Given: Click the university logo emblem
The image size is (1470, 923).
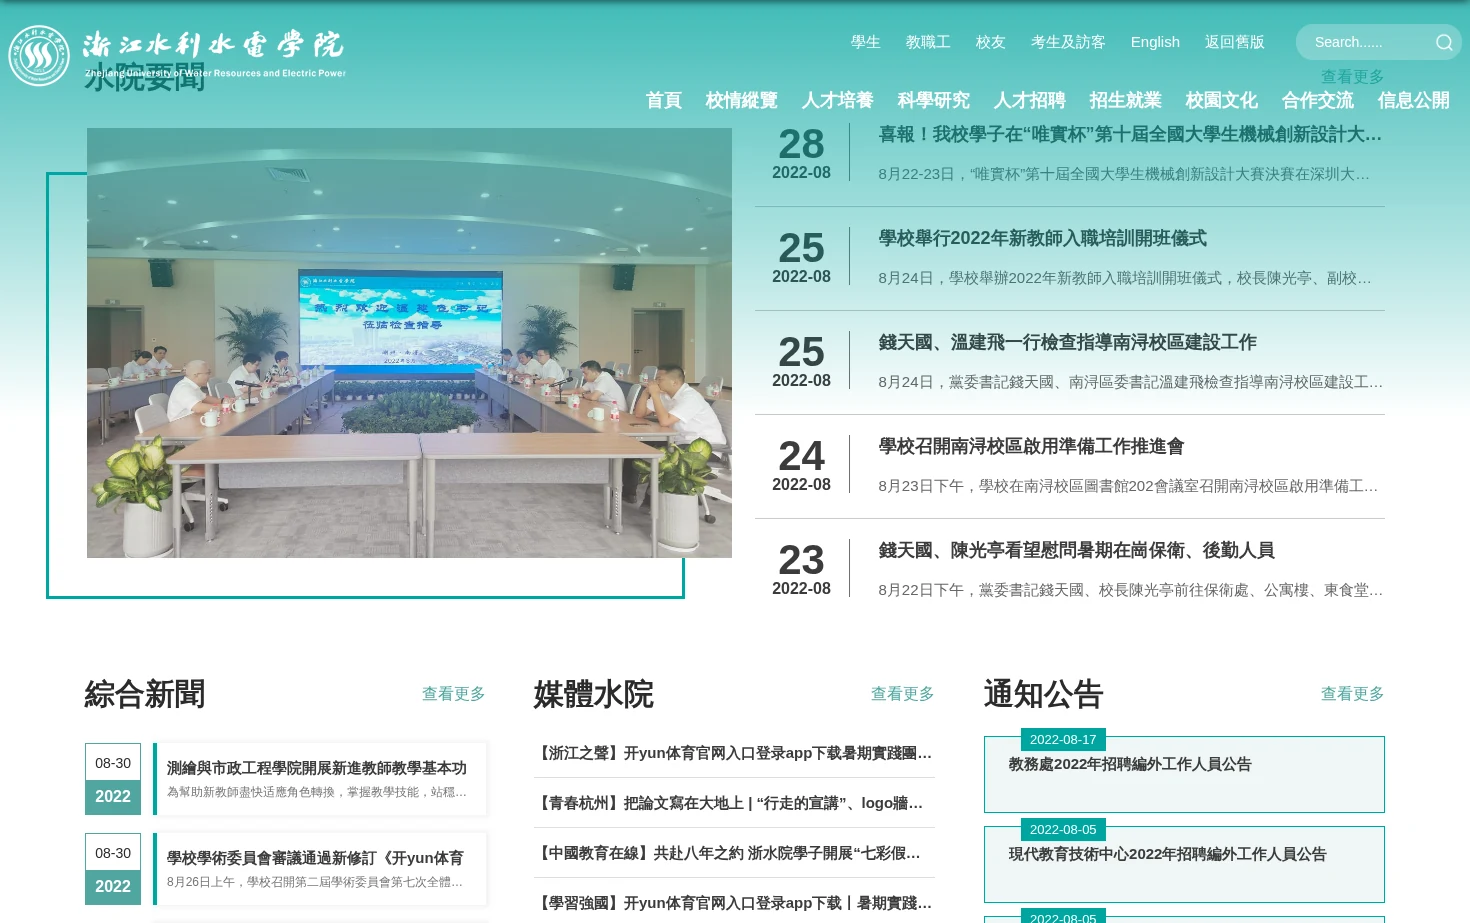Looking at the screenshot, I should coord(38,55).
